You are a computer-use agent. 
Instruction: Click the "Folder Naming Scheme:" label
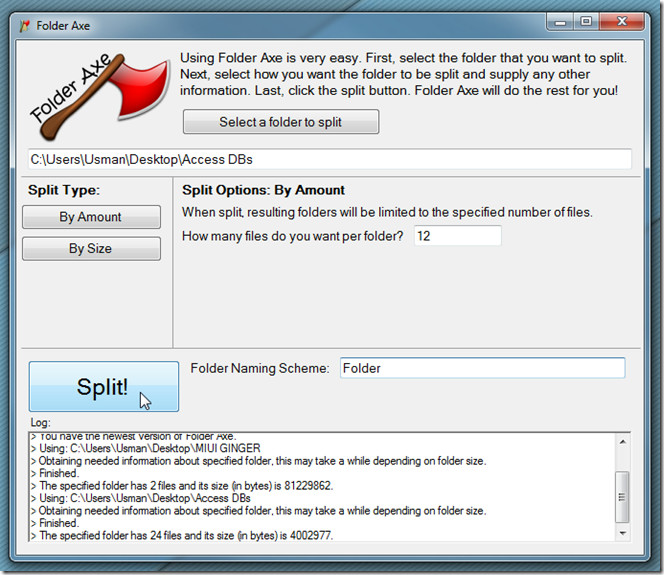click(x=260, y=368)
